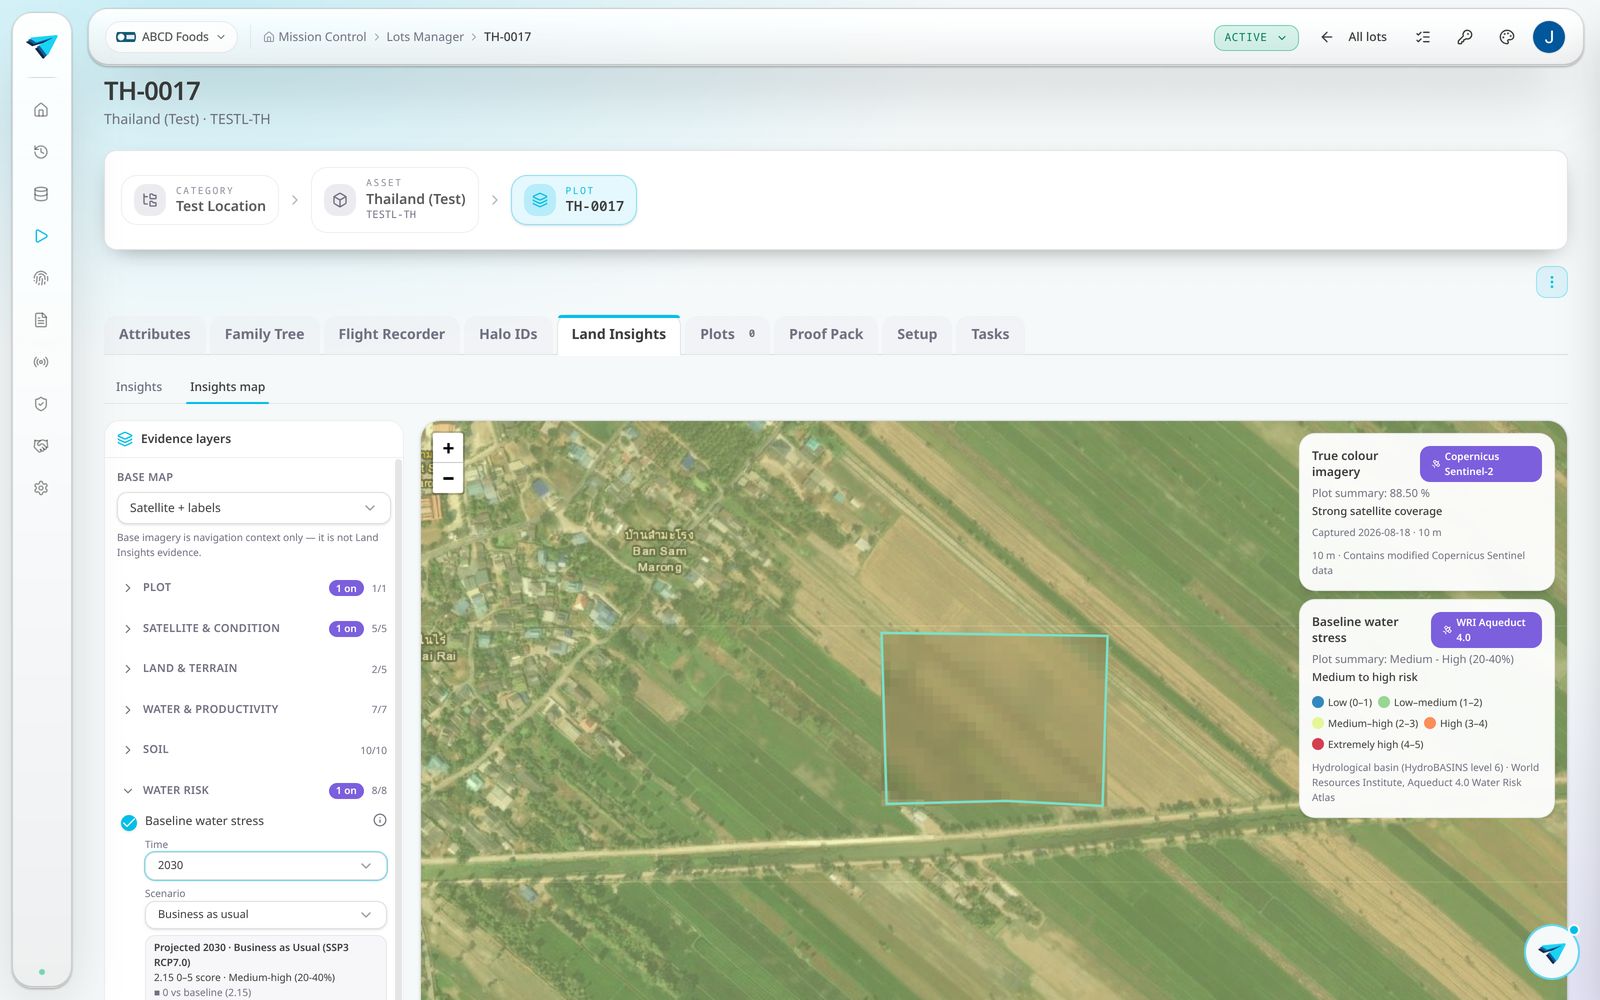
Task: Select the Thailand (Test) asset card
Action: pyautogui.click(x=395, y=200)
